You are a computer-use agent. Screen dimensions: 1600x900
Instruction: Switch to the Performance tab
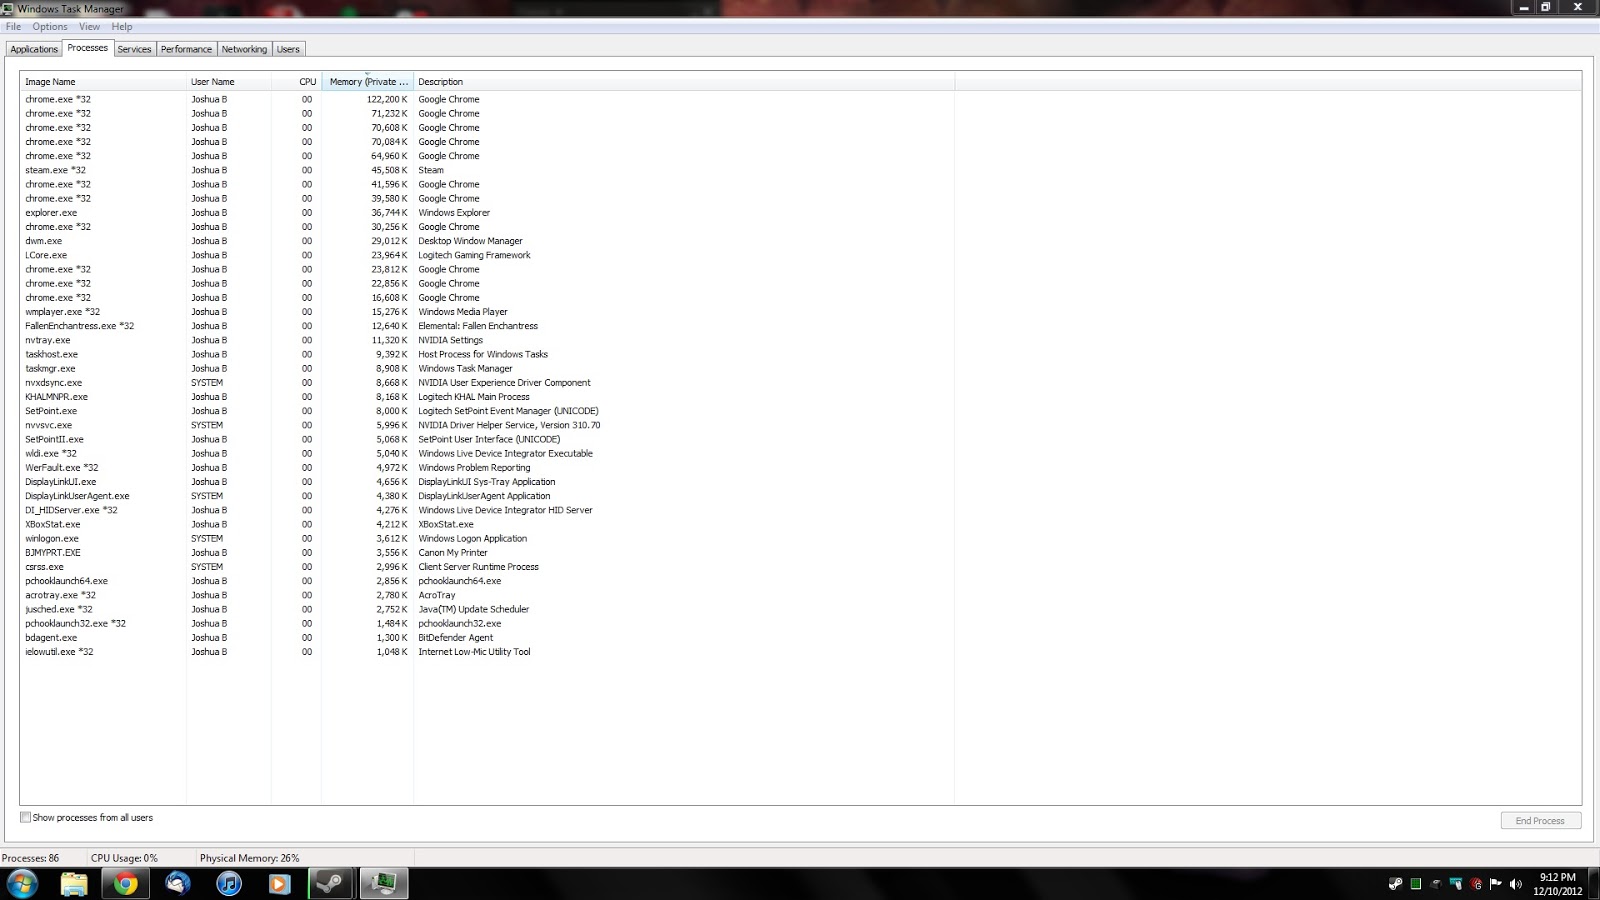click(x=186, y=49)
